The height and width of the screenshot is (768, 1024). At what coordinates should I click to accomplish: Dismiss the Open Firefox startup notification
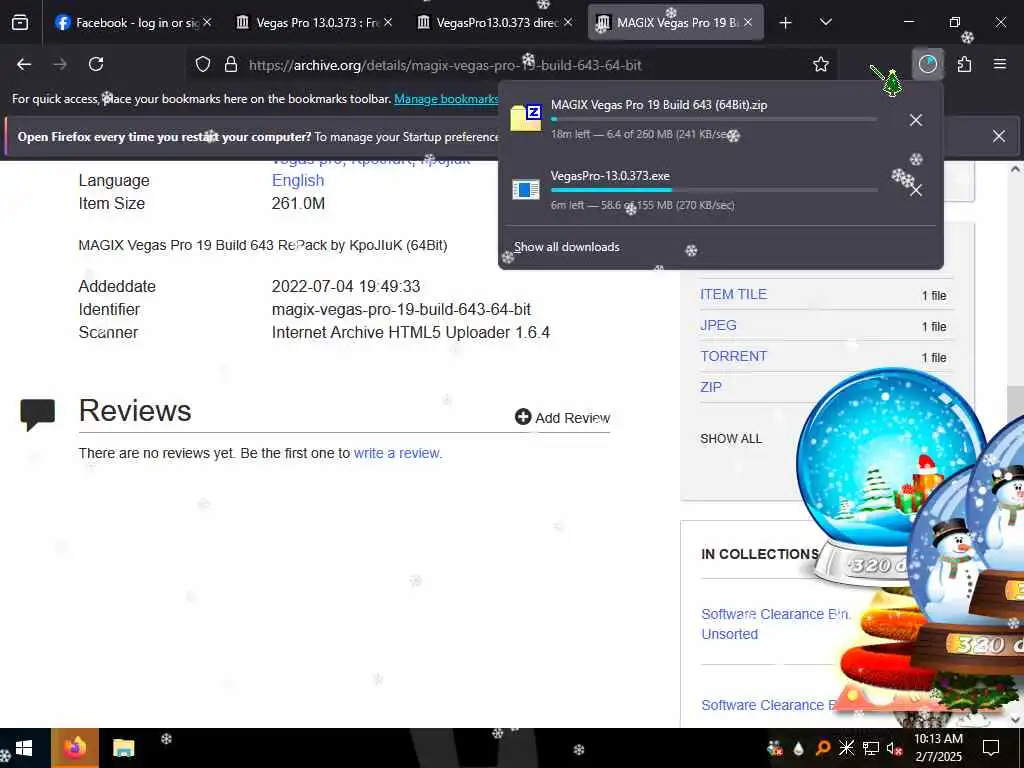[x=999, y=136]
